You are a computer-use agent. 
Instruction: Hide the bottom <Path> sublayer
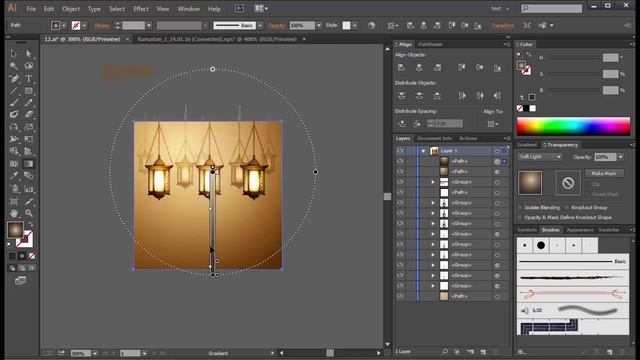pyautogui.click(x=400, y=296)
